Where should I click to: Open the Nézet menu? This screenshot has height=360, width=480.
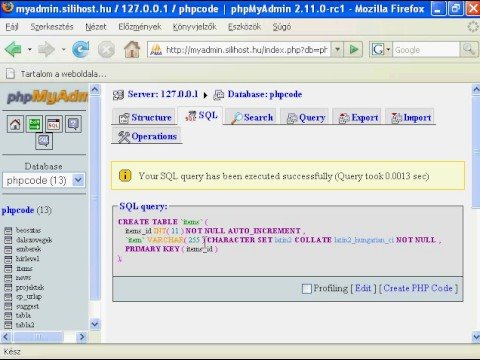[x=96, y=27]
